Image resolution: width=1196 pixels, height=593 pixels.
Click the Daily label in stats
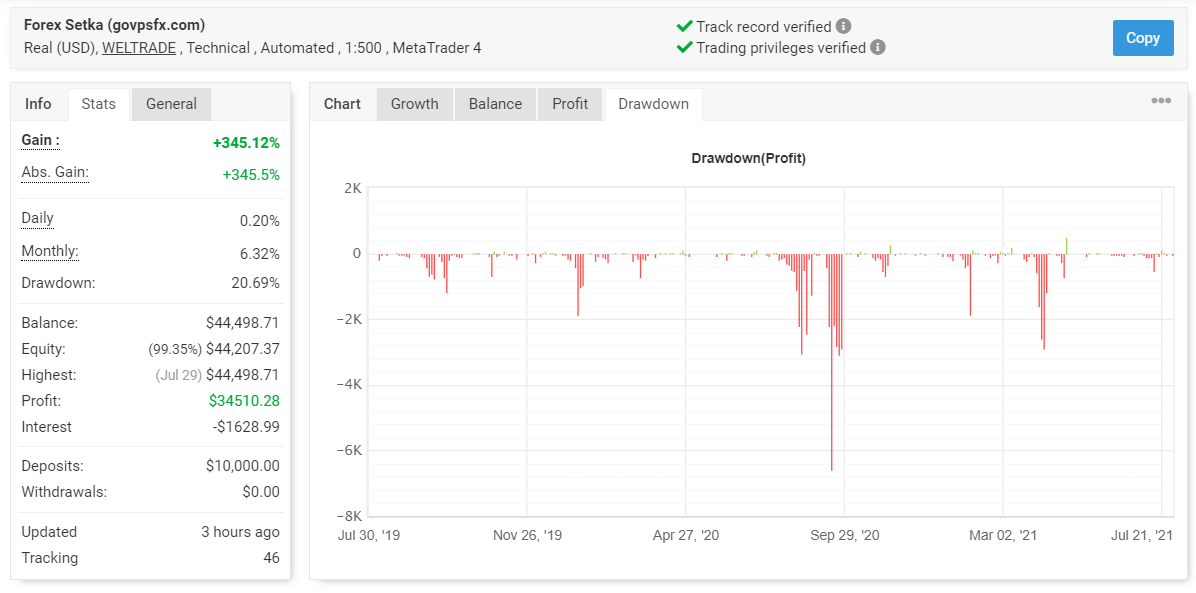(37, 219)
